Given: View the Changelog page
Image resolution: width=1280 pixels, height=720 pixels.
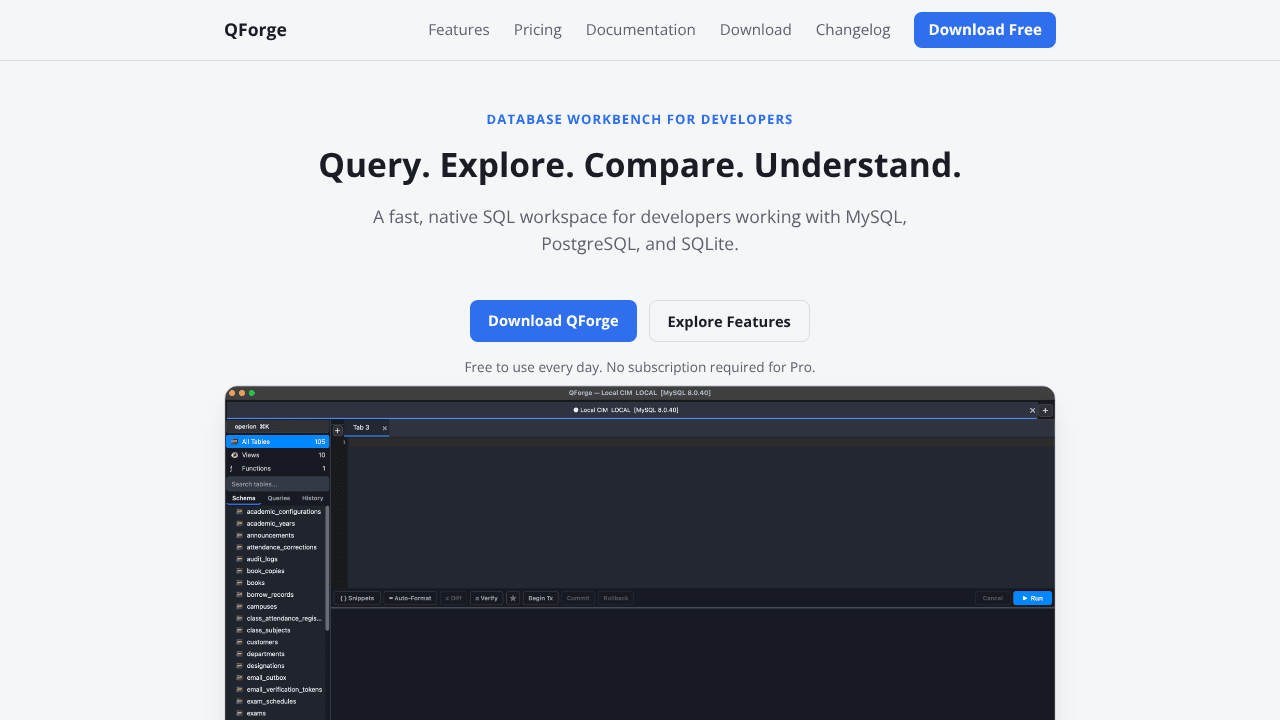Looking at the screenshot, I should [x=853, y=30].
